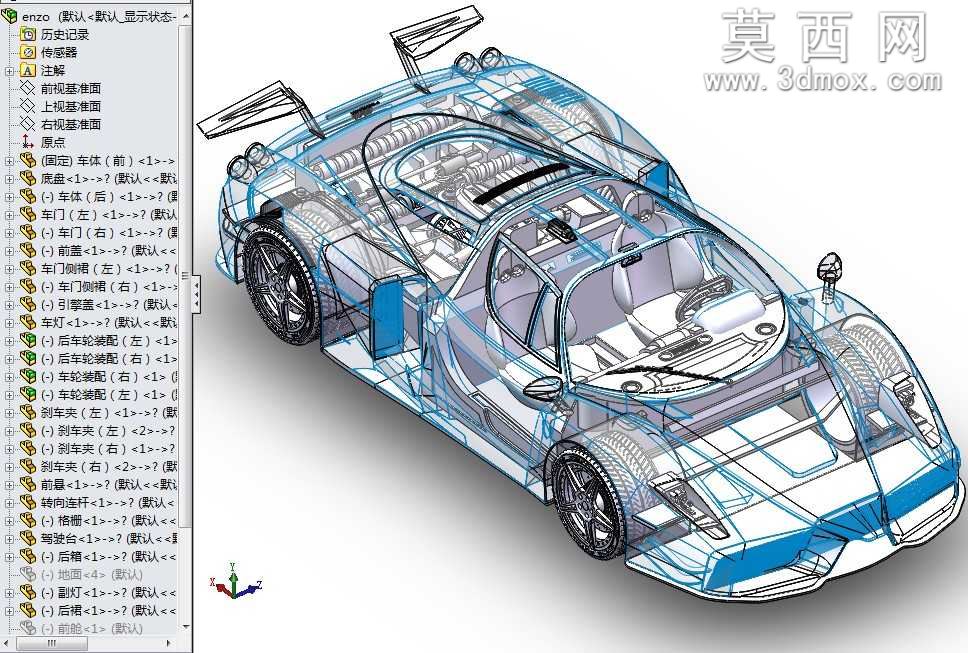The image size is (968, 653).
Task: Click the enzo assembly root icon
Action: coord(9,17)
